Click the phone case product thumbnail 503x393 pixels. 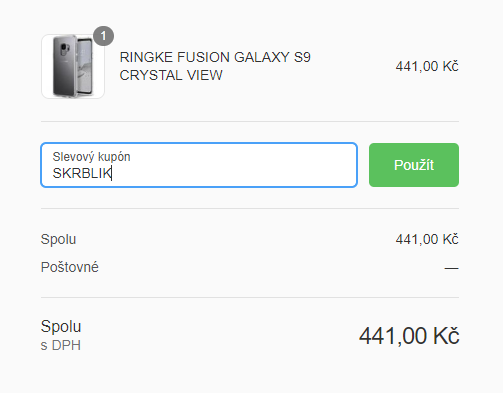73,66
